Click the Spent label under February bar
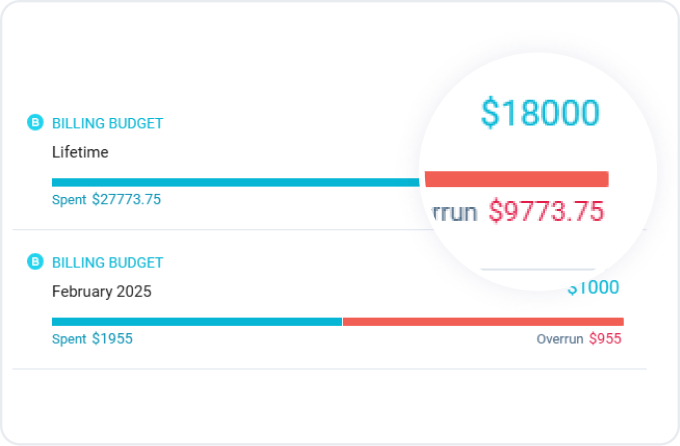The height and width of the screenshot is (446, 680). (x=69, y=339)
